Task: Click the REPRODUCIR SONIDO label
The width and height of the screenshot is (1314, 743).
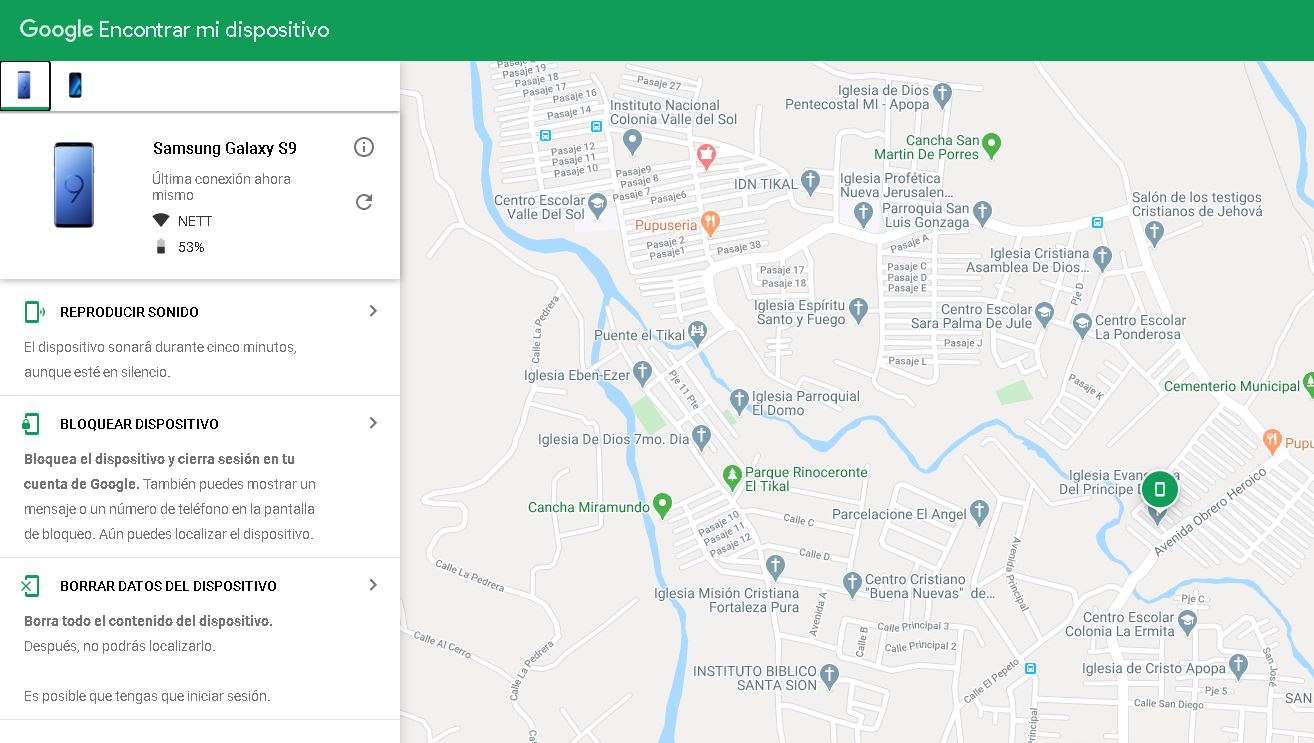Action: tap(129, 312)
